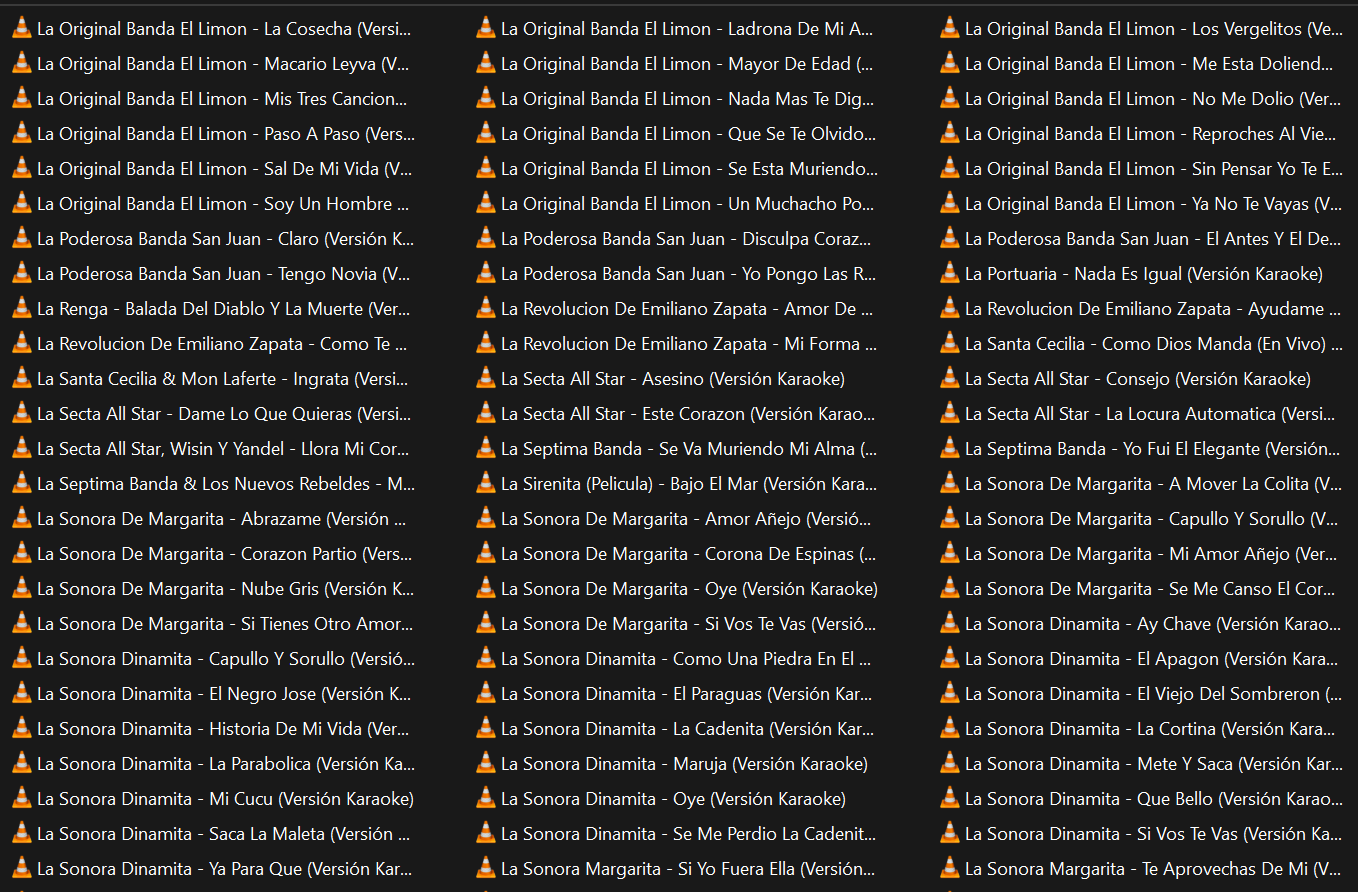Viewport: 1358px width, 892px height.
Task: Click VLC icon beside La Secta All Star - Consejo
Action: click(949, 378)
